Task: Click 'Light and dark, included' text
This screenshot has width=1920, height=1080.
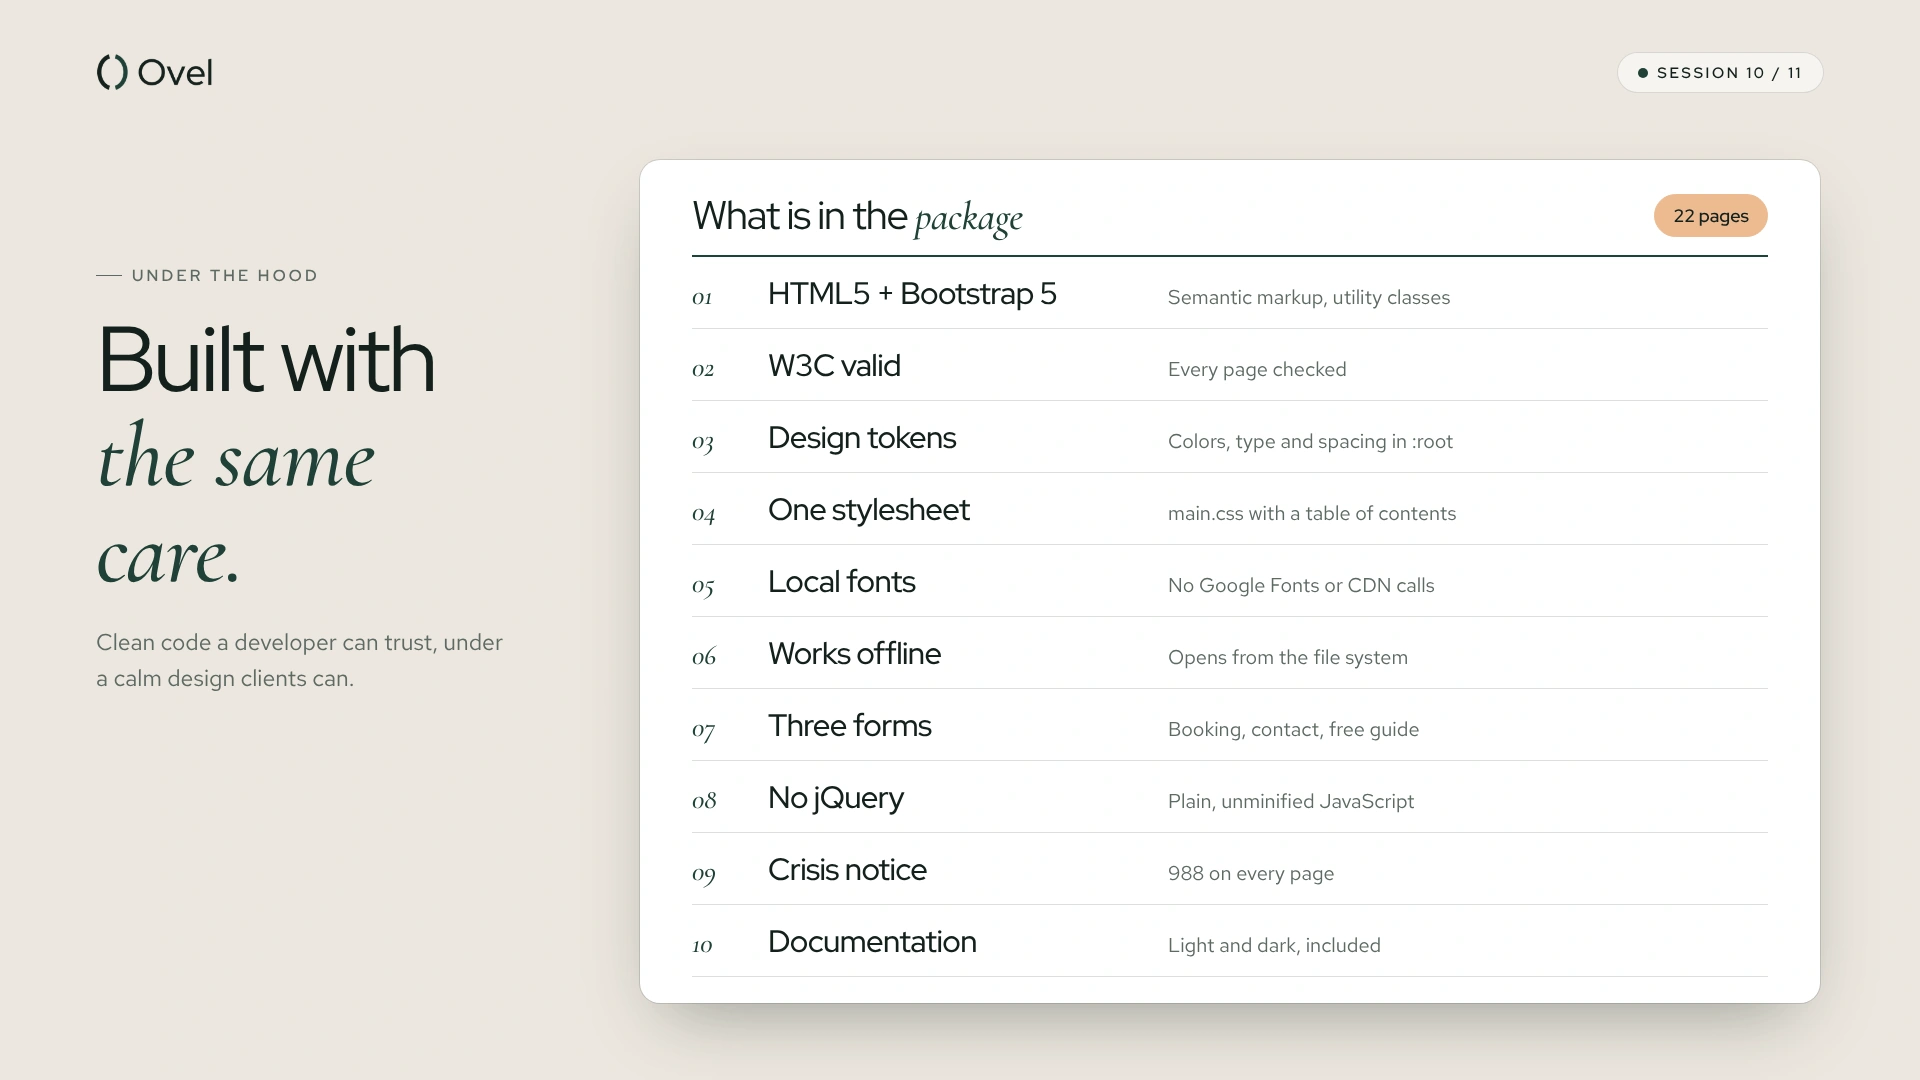Action: pyautogui.click(x=1274, y=945)
